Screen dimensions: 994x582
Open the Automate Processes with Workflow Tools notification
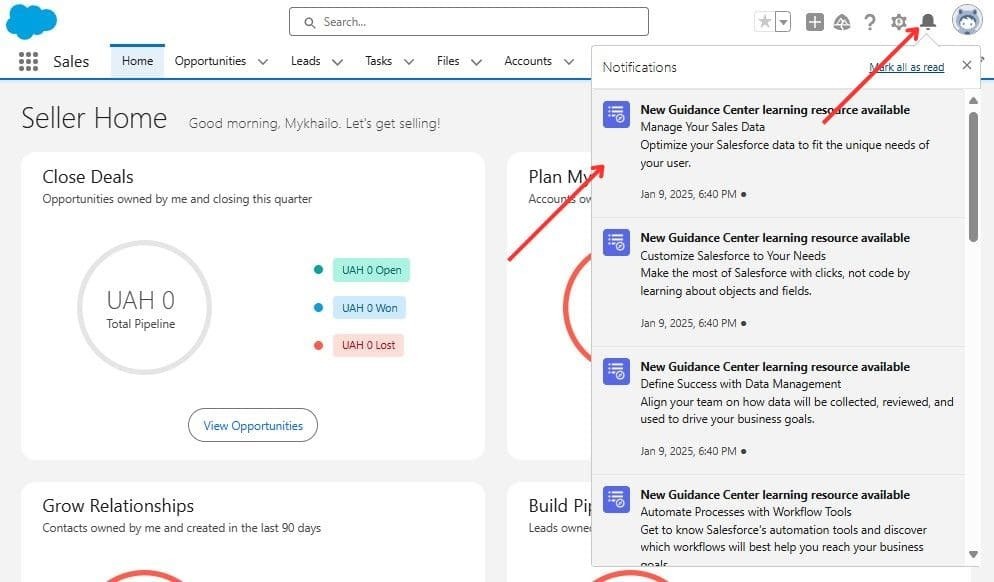click(x=778, y=521)
